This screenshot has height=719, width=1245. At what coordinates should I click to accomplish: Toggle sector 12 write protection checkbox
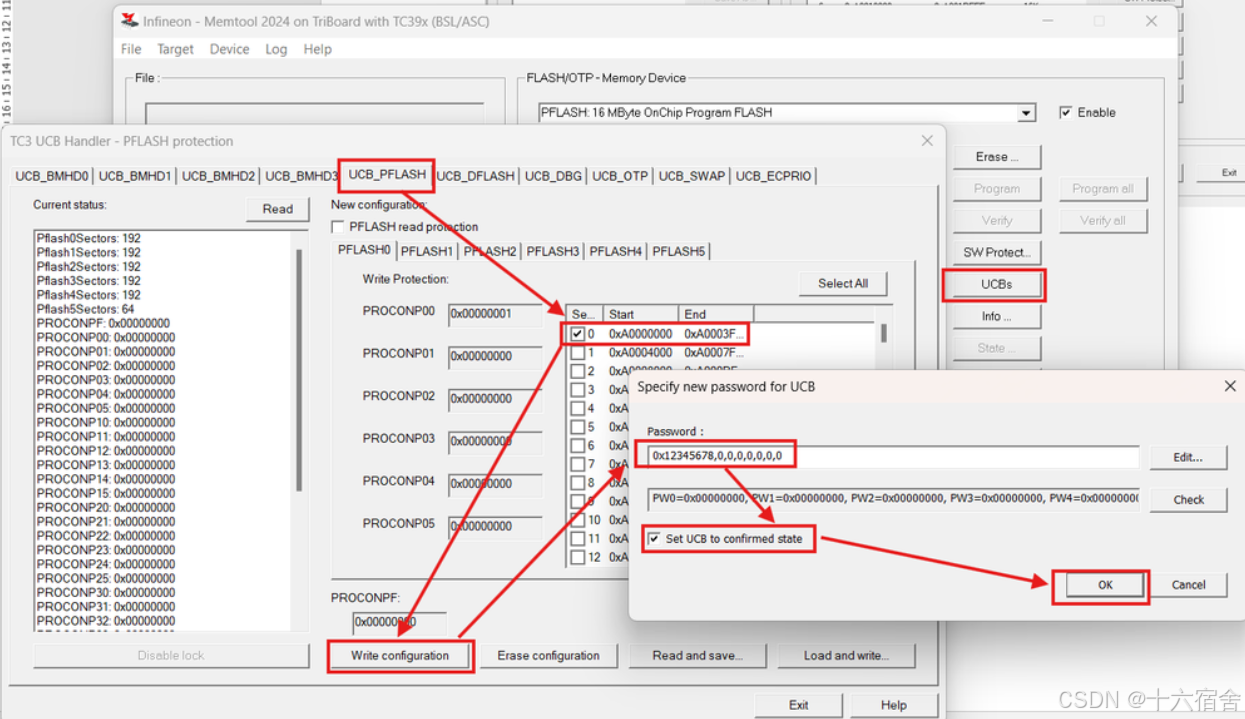[577, 557]
